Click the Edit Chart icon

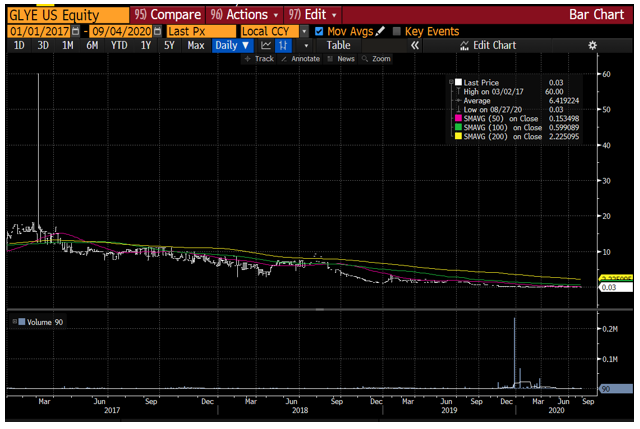click(x=464, y=45)
